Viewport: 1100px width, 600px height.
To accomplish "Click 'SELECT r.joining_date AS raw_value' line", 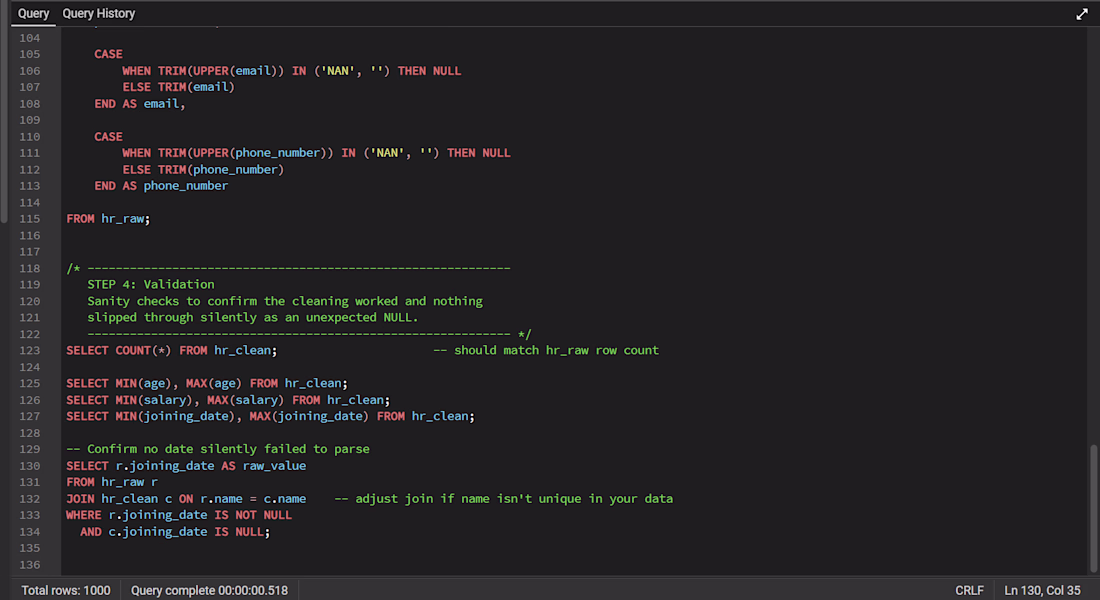I will (x=186, y=466).
